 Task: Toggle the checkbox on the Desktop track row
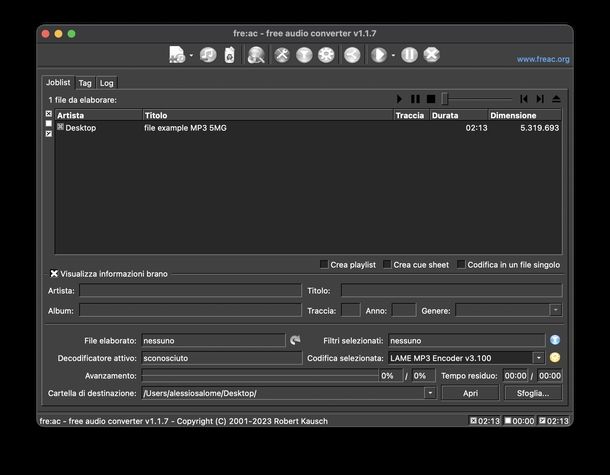pyautogui.click(x=60, y=127)
